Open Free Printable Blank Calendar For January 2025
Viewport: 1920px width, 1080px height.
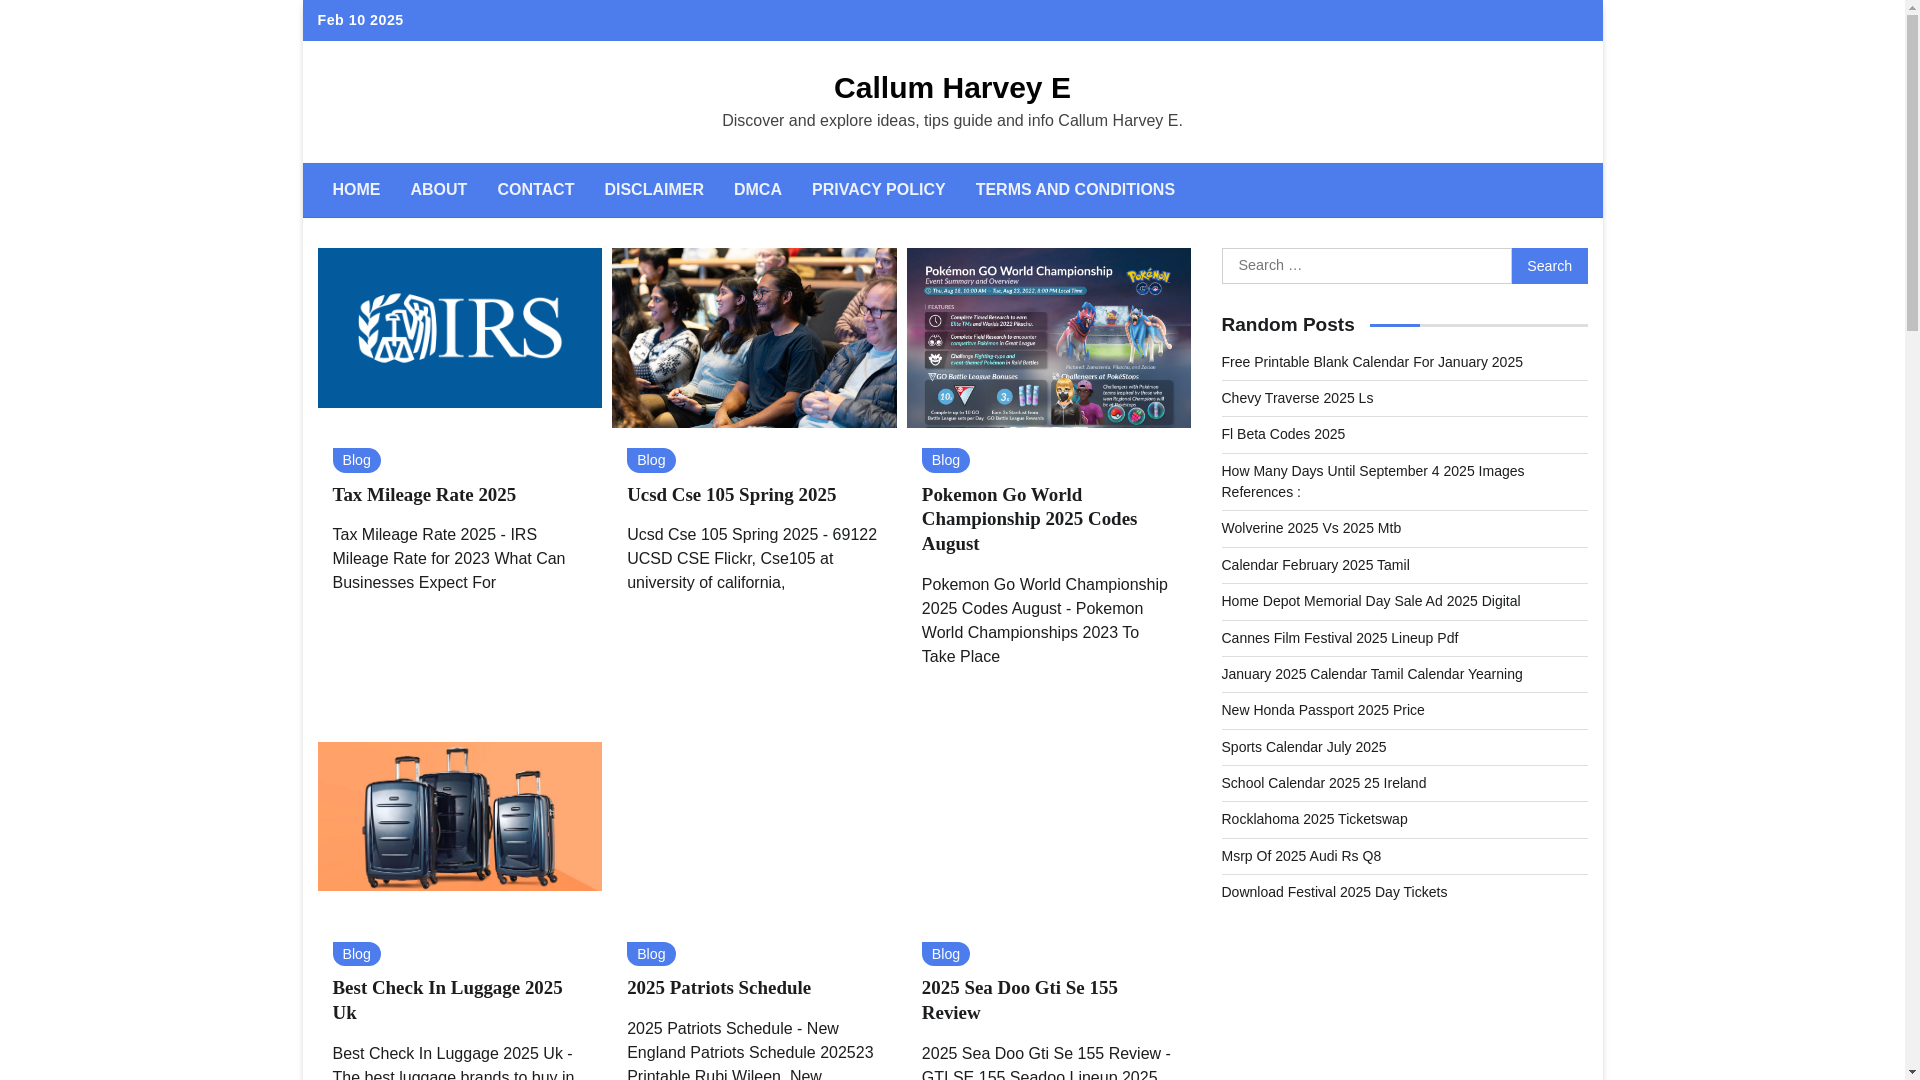point(1372,362)
